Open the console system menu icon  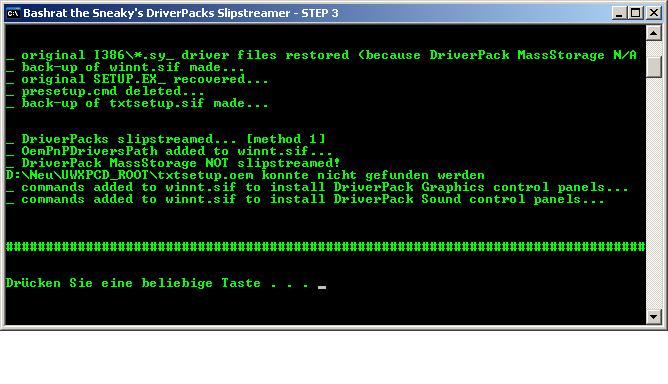click(13, 13)
